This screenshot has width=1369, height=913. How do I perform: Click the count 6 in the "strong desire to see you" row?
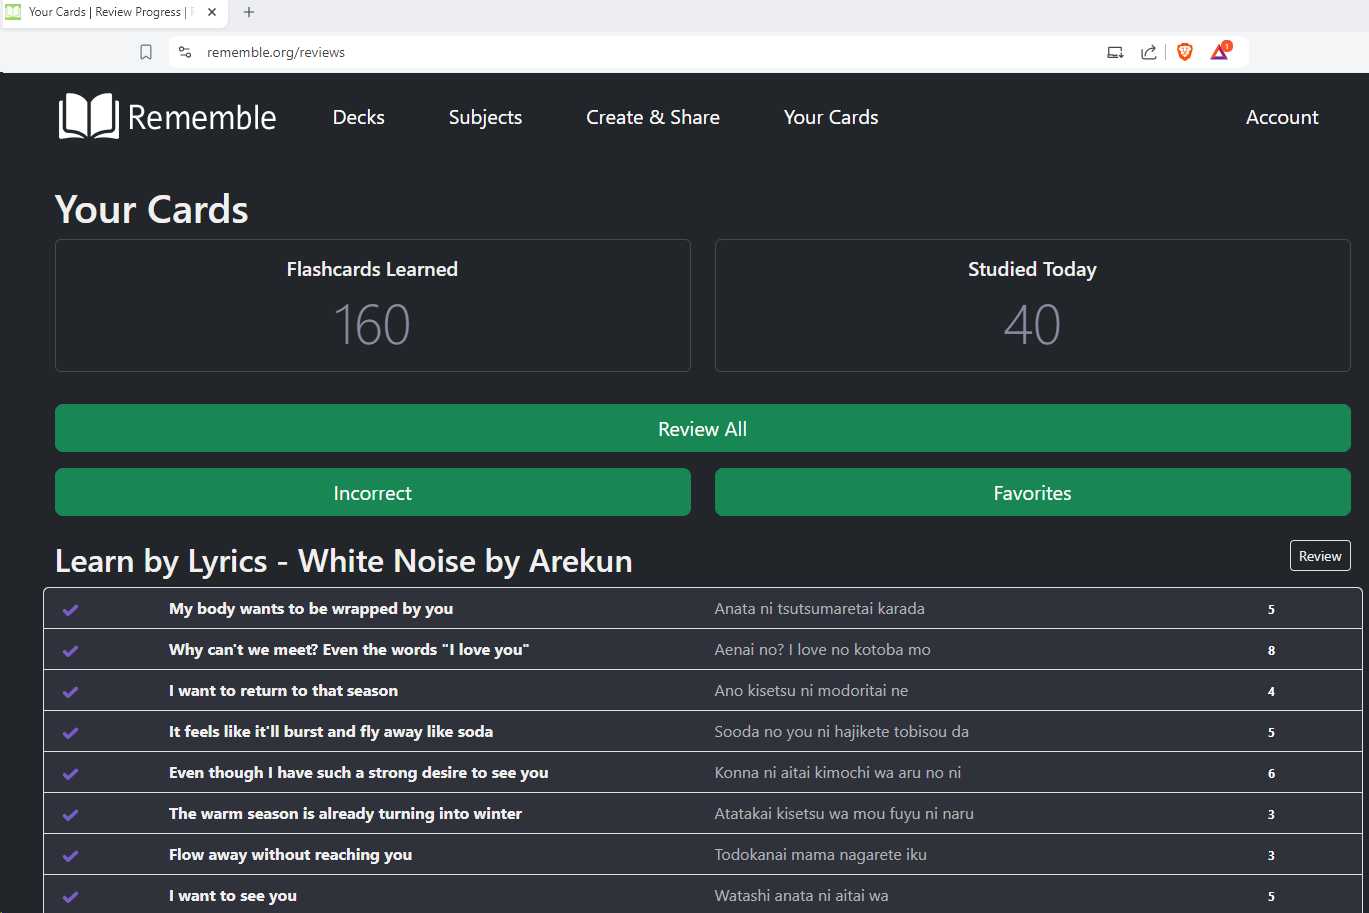1271,773
